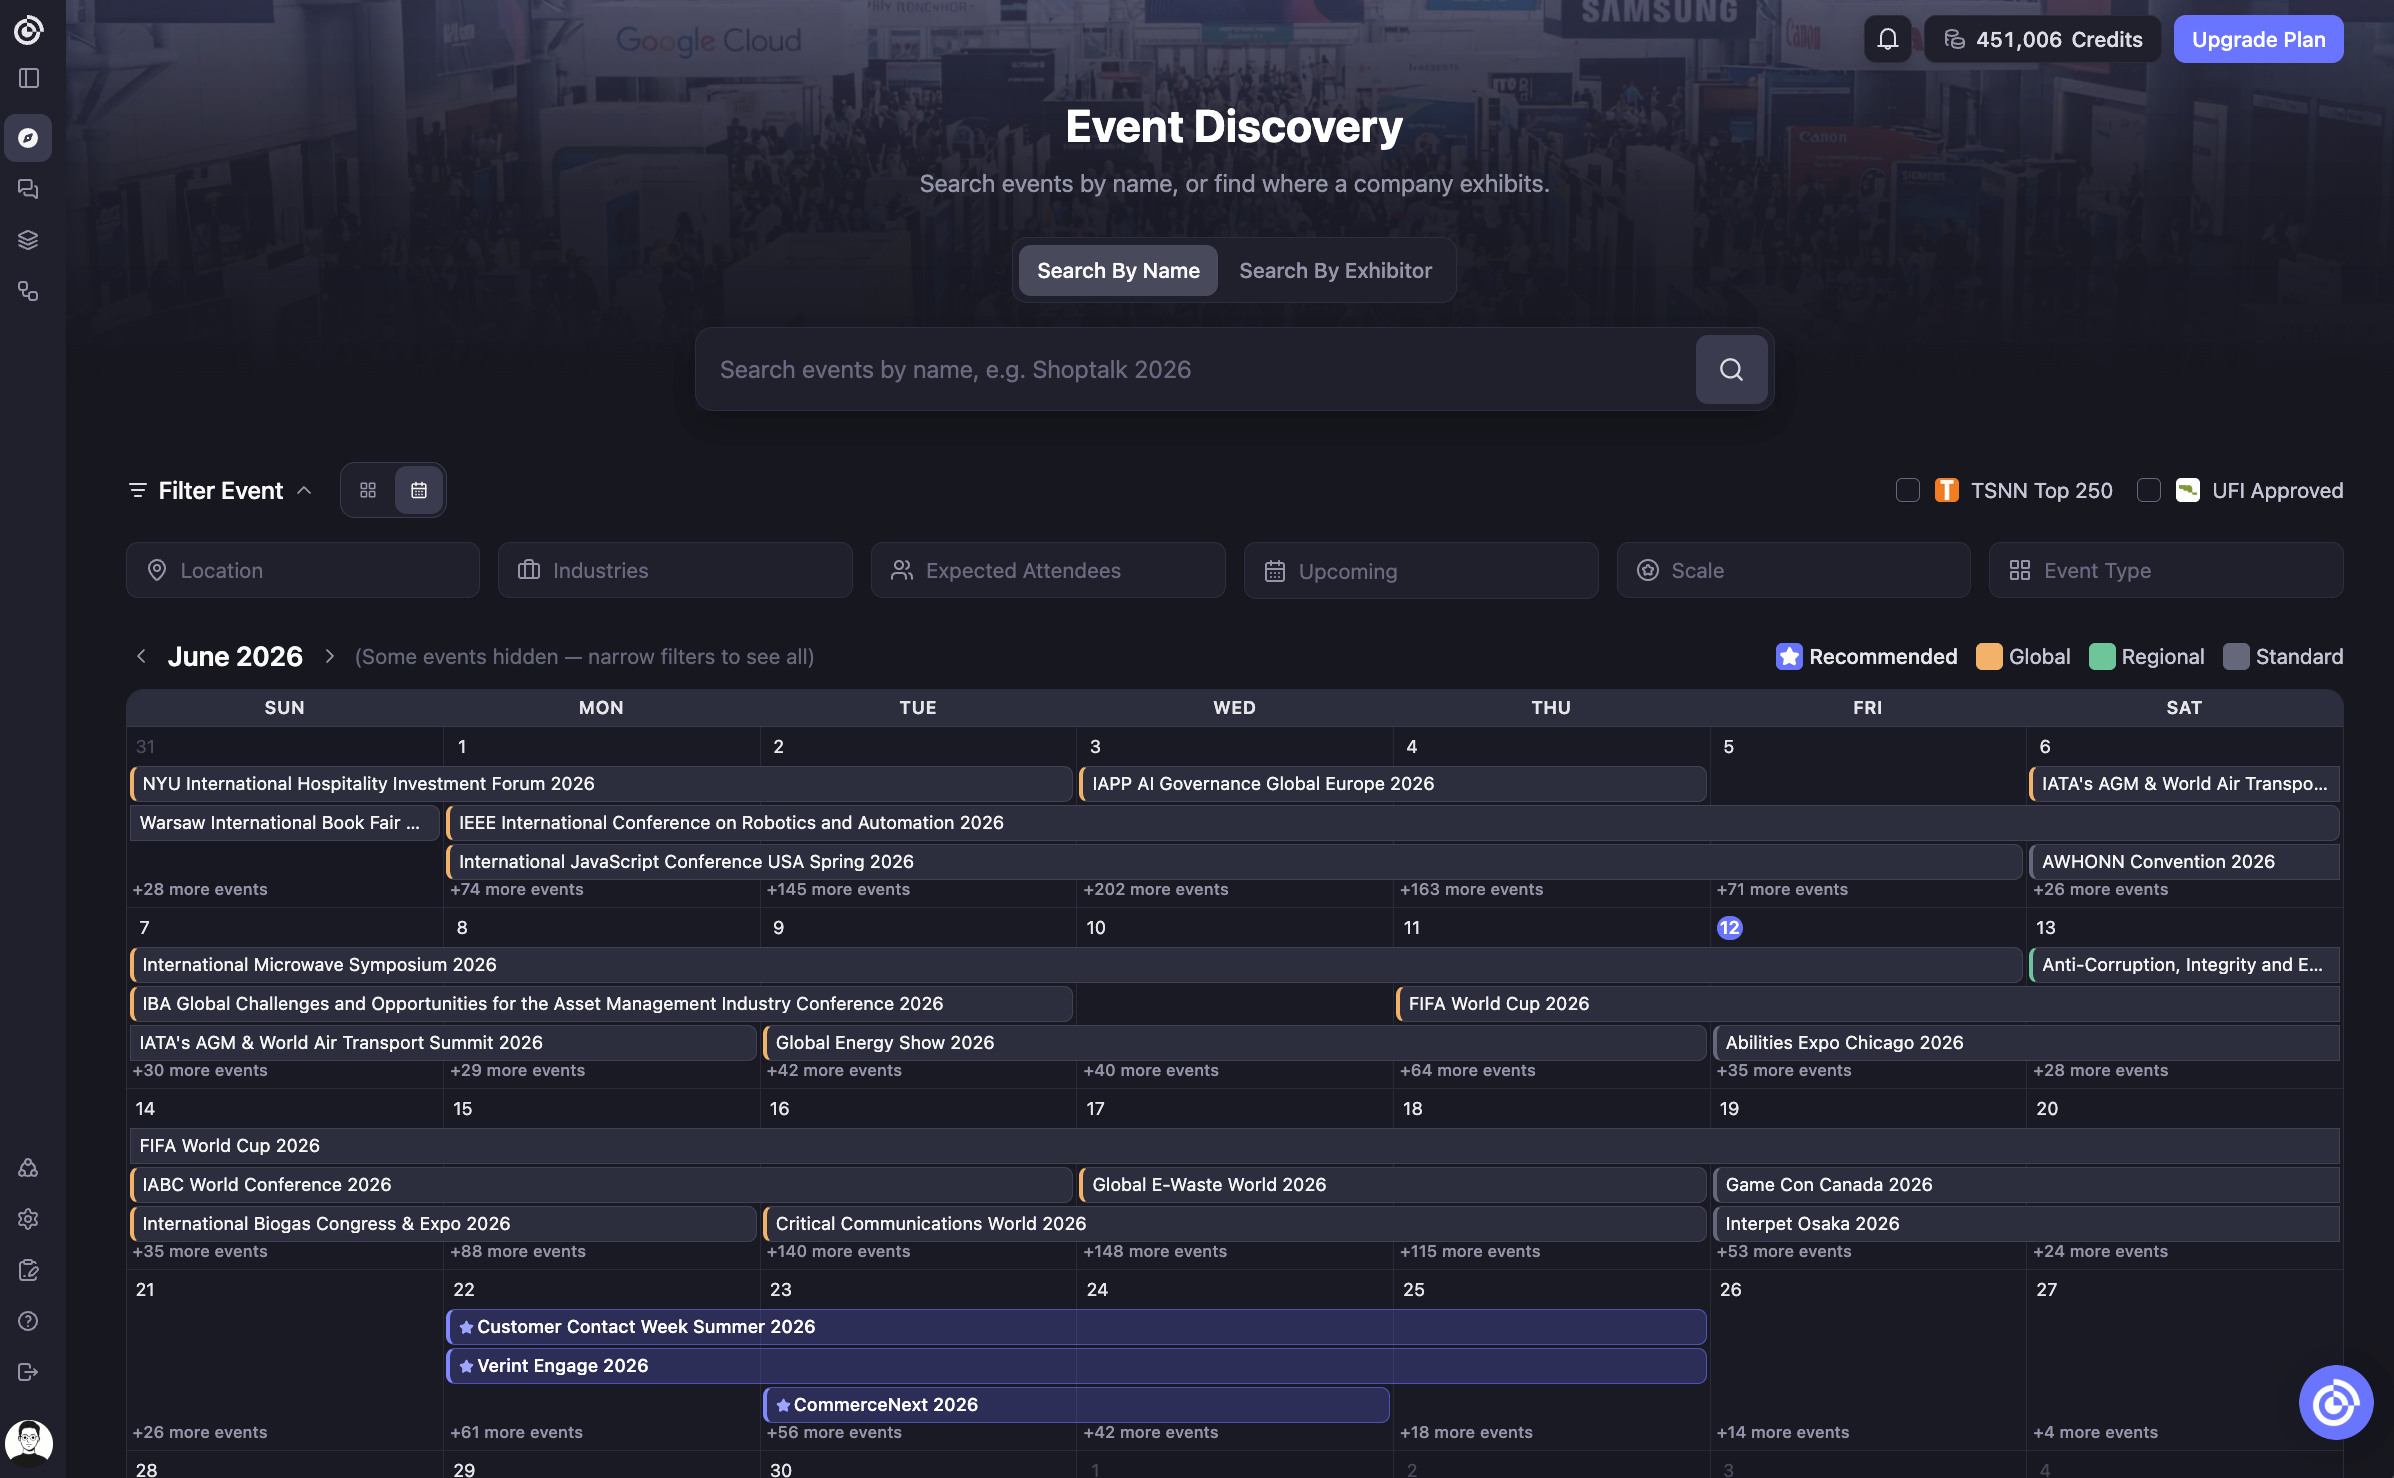Click the Recommended star legend icon

(x=1789, y=656)
